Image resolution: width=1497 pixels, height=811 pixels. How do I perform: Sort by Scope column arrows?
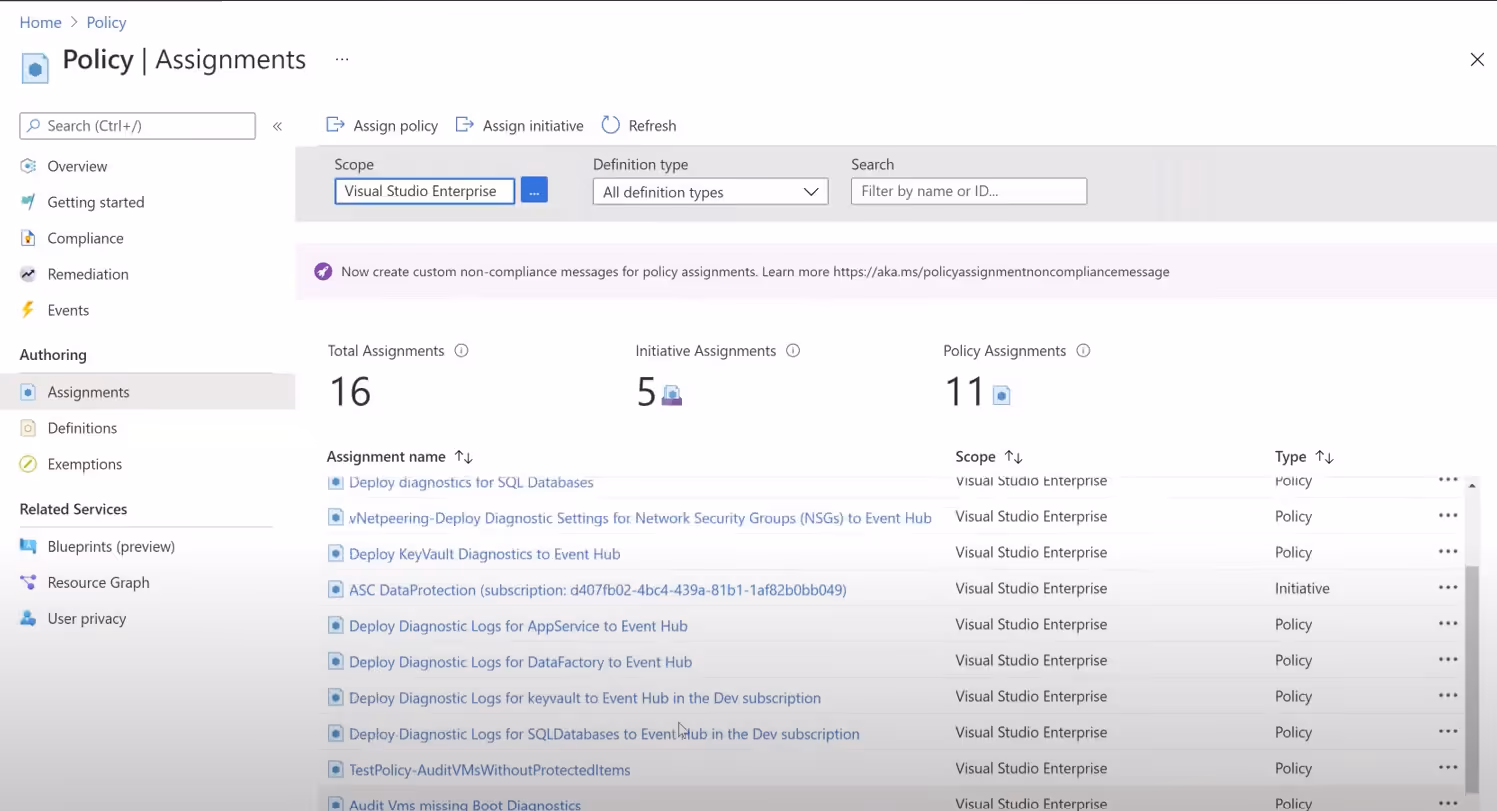[x=1013, y=457]
